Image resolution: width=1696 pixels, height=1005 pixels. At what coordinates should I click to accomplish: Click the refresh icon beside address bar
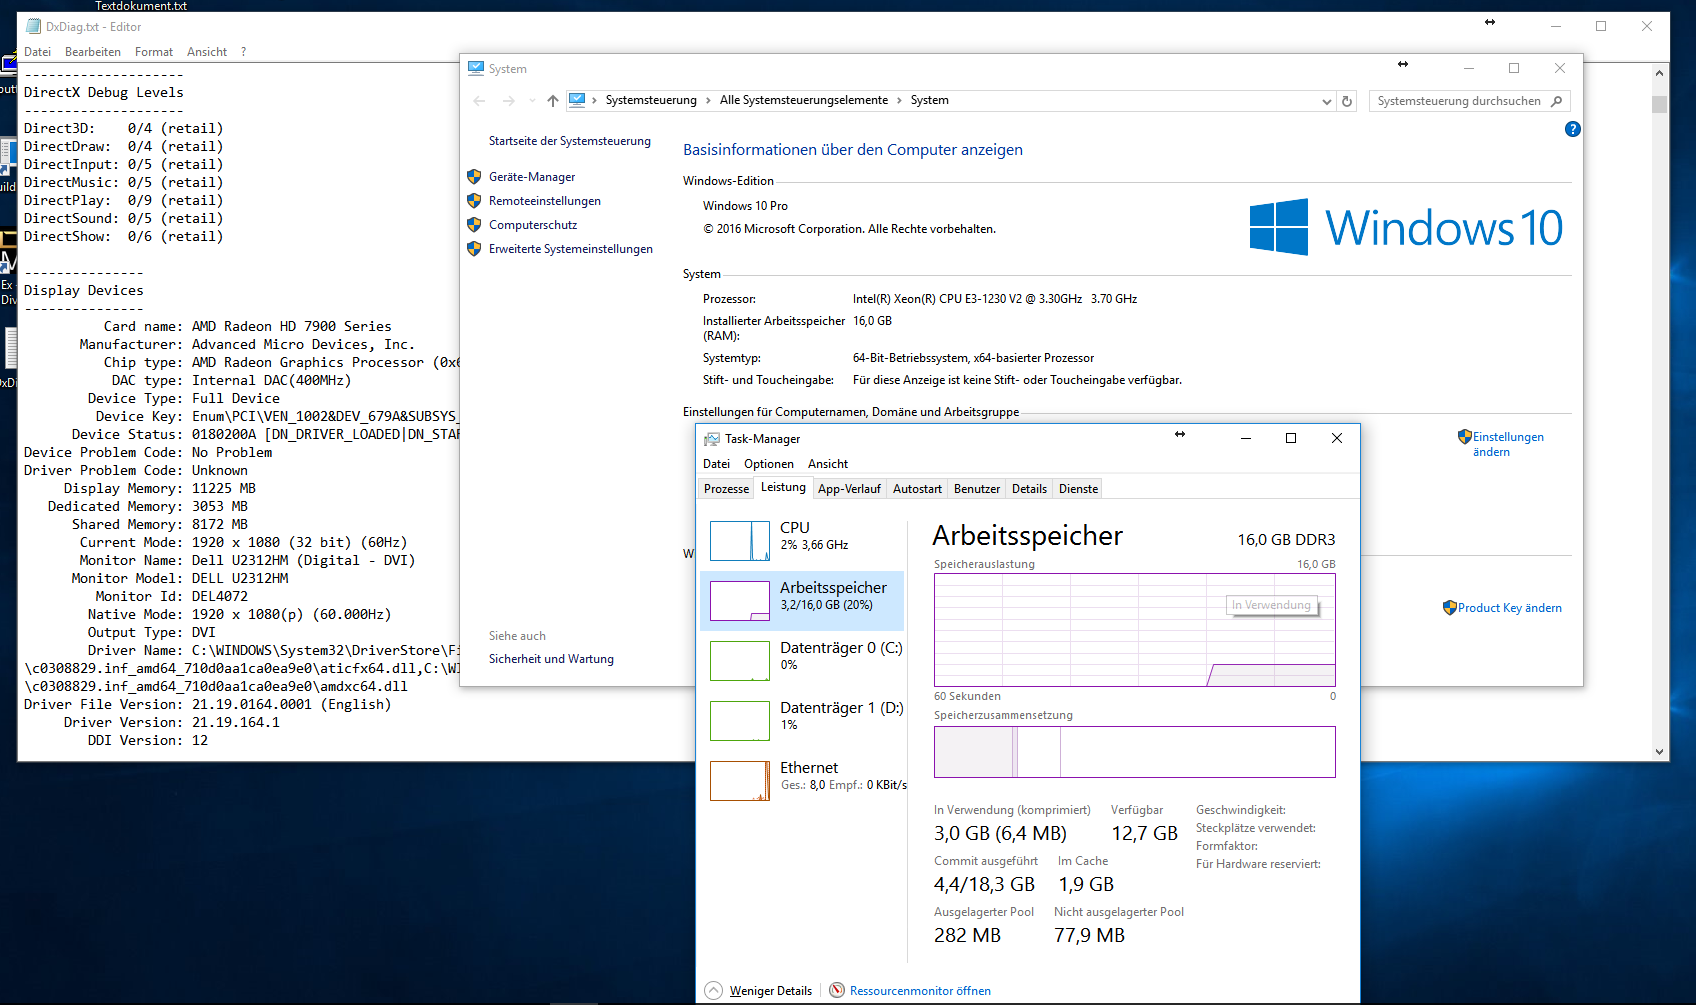pyautogui.click(x=1347, y=101)
